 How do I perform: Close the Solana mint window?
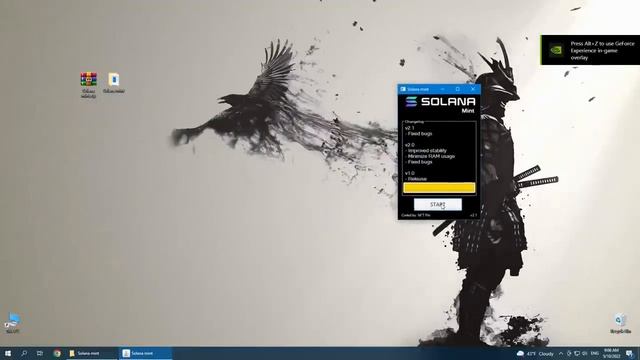click(x=473, y=89)
